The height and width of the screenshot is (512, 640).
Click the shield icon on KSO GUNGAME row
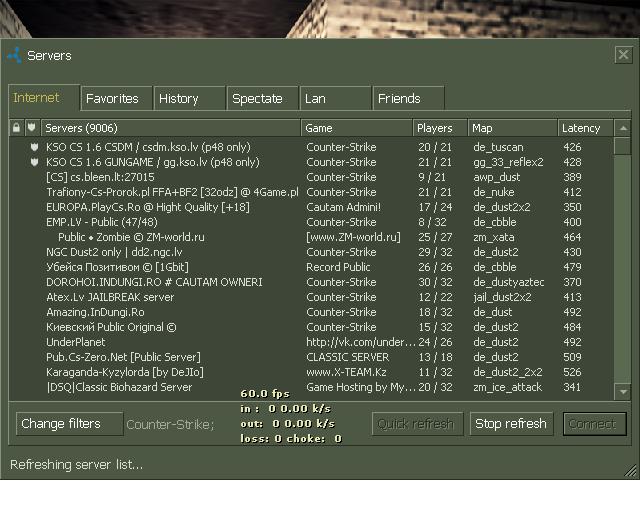coord(34,162)
